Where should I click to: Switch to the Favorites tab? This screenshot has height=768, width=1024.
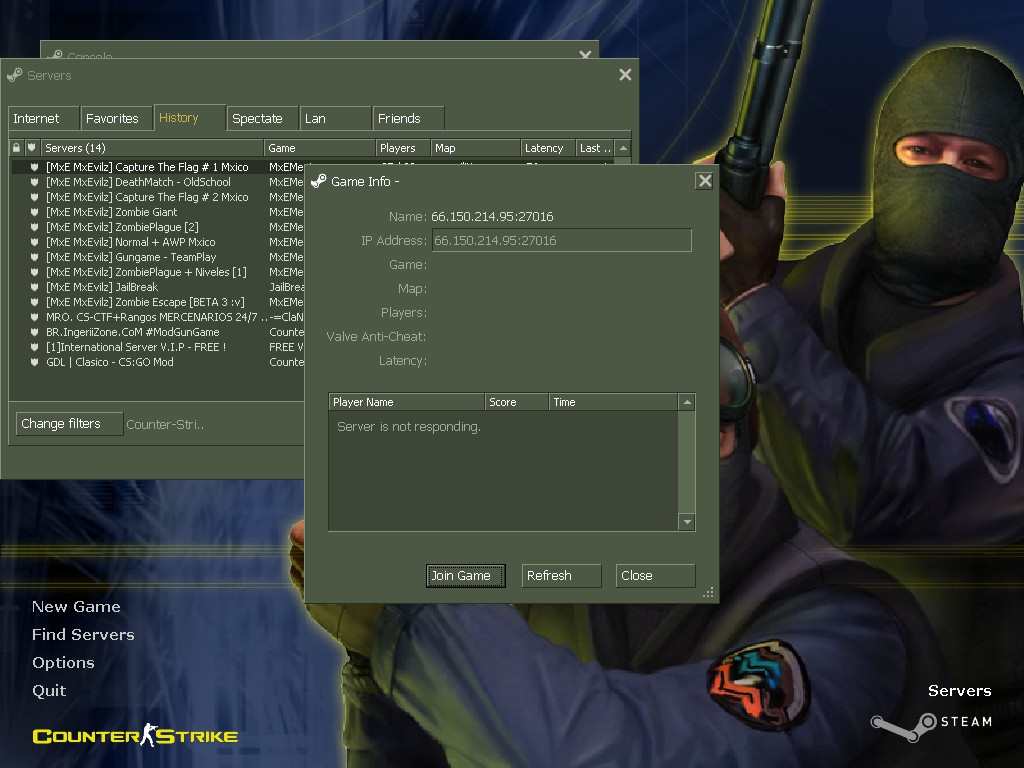click(117, 118)
